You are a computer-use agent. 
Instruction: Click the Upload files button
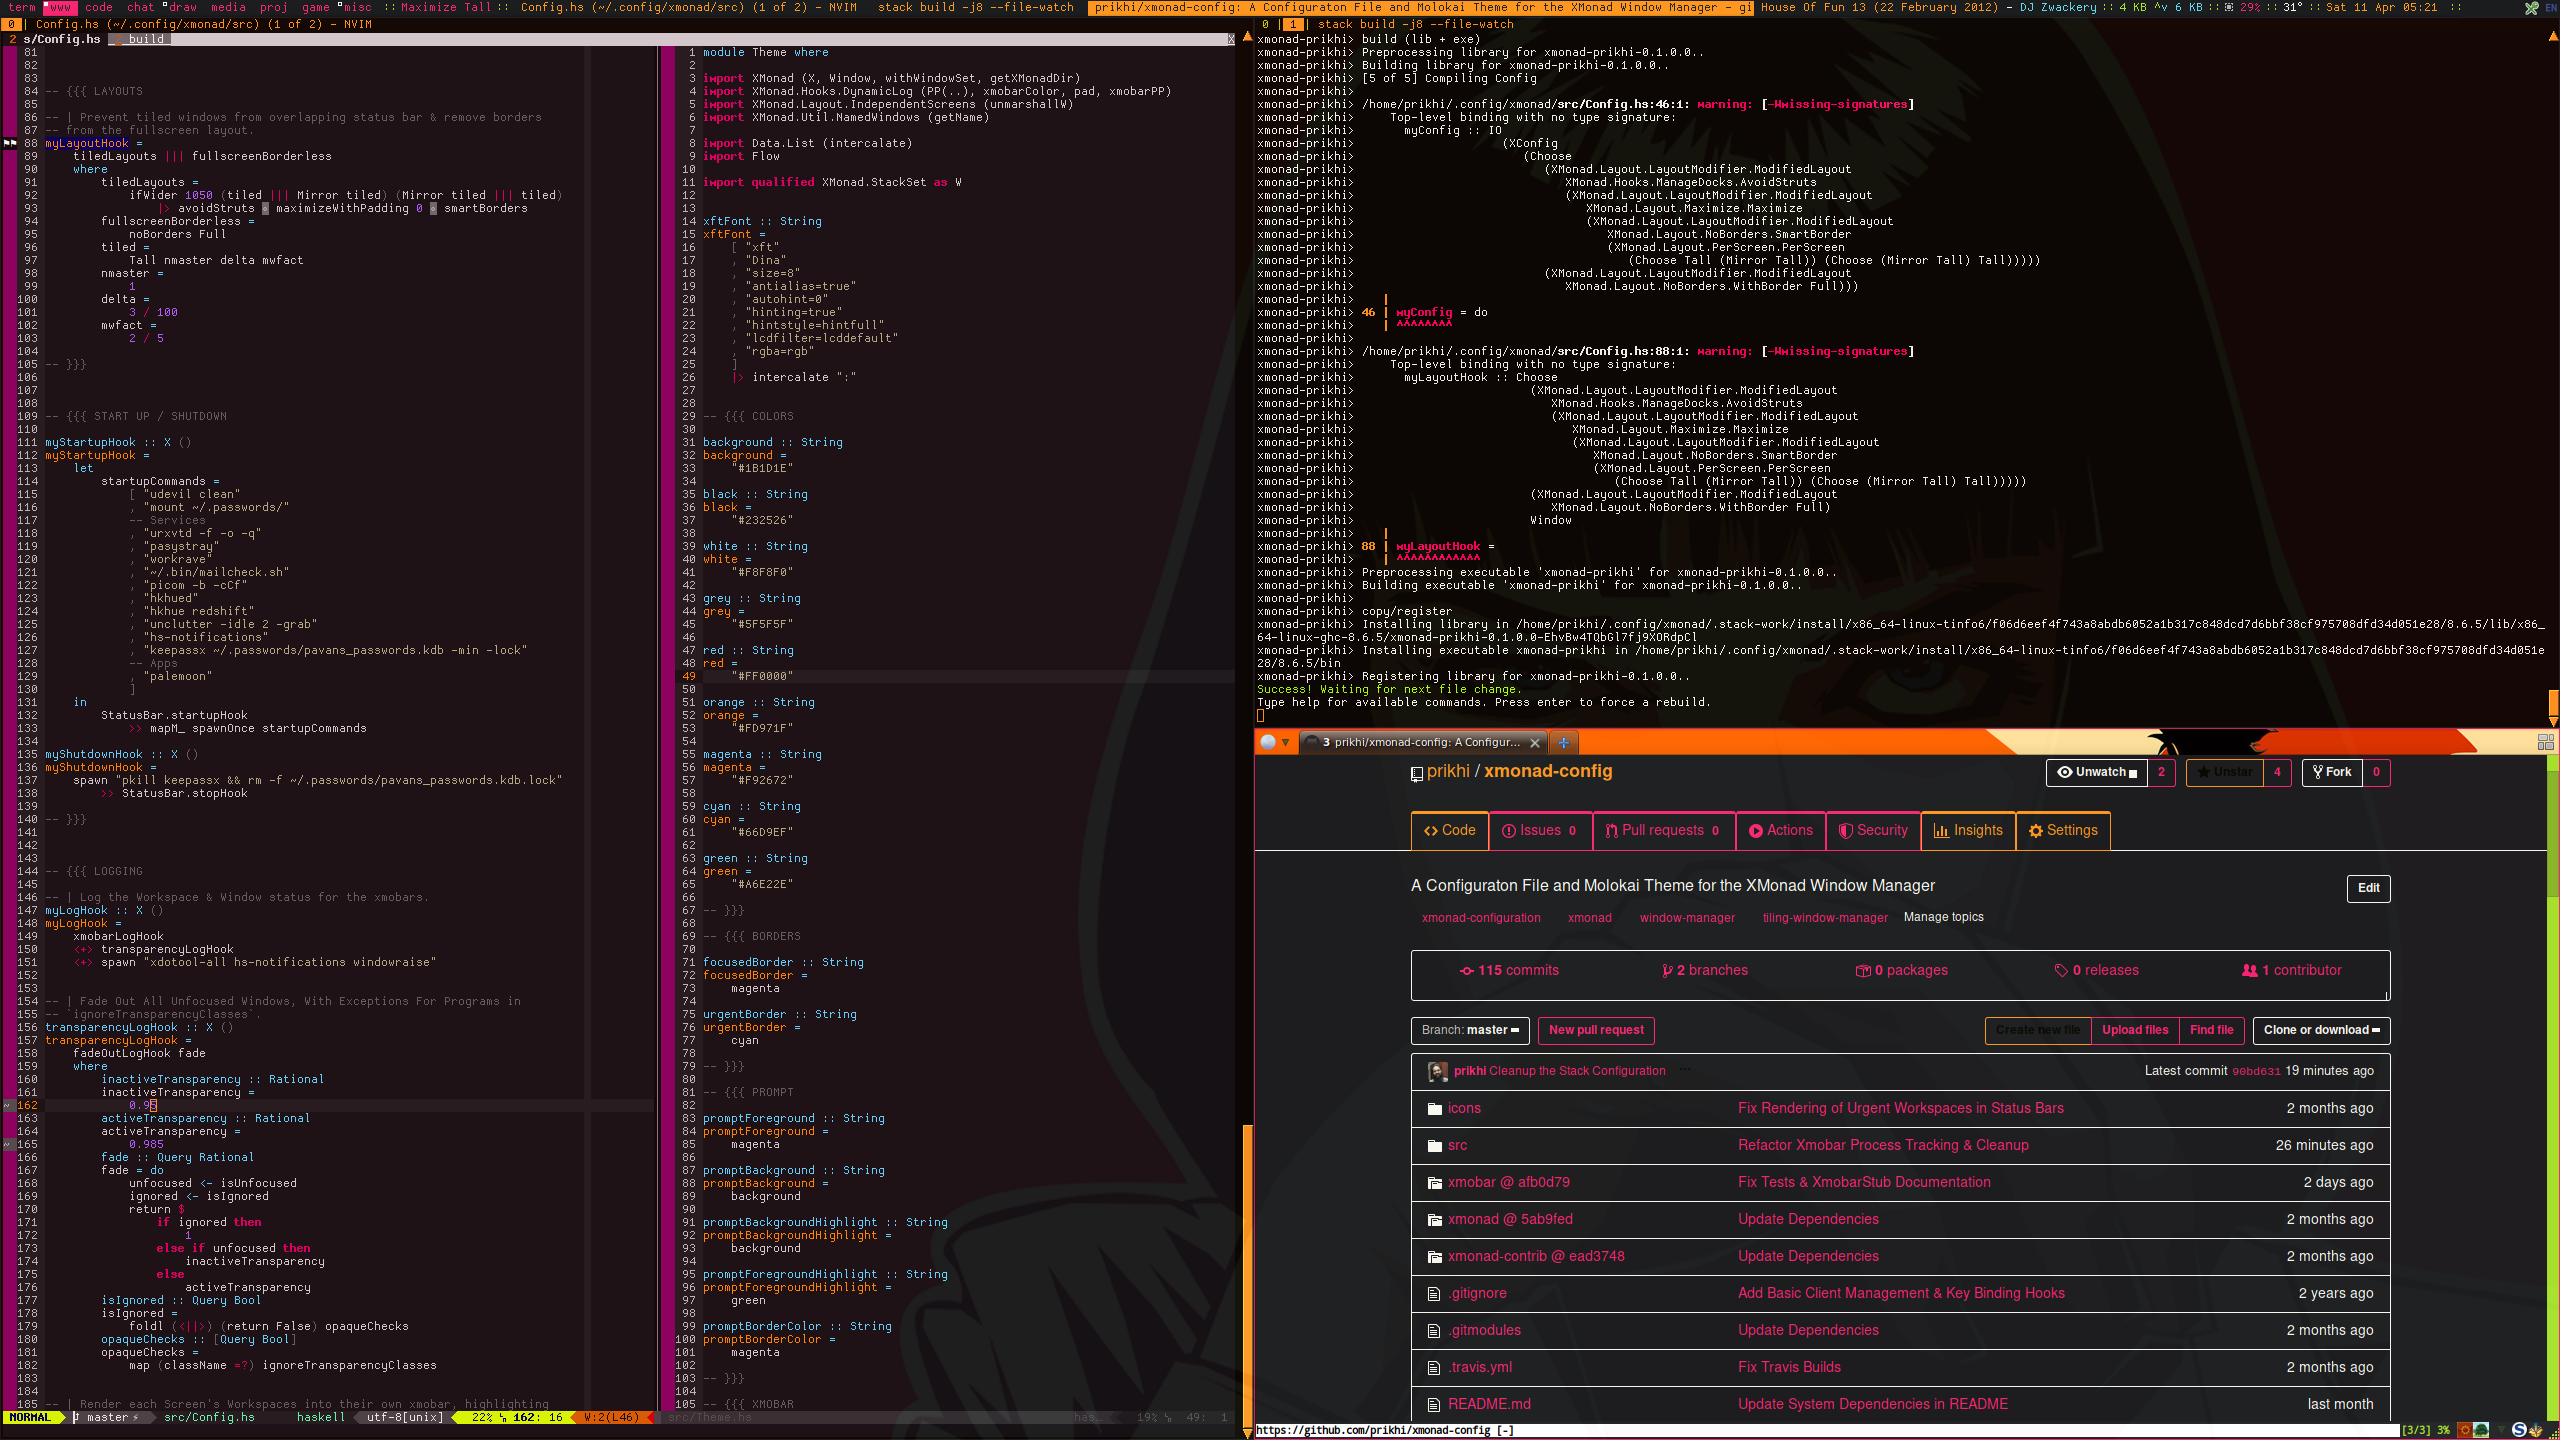2135,1030
